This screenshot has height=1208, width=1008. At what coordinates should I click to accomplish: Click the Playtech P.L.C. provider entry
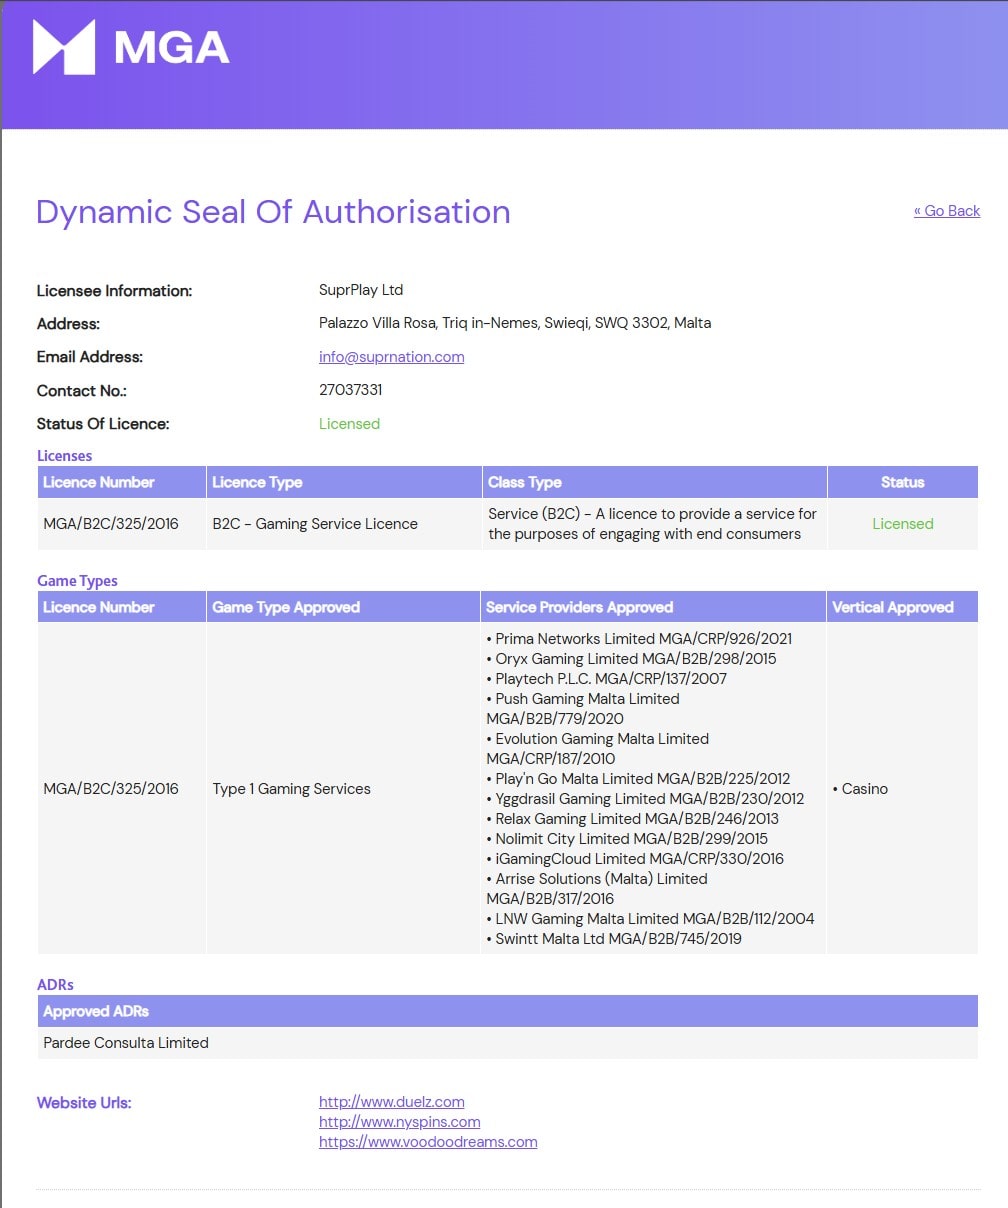(x=607, y=678)
